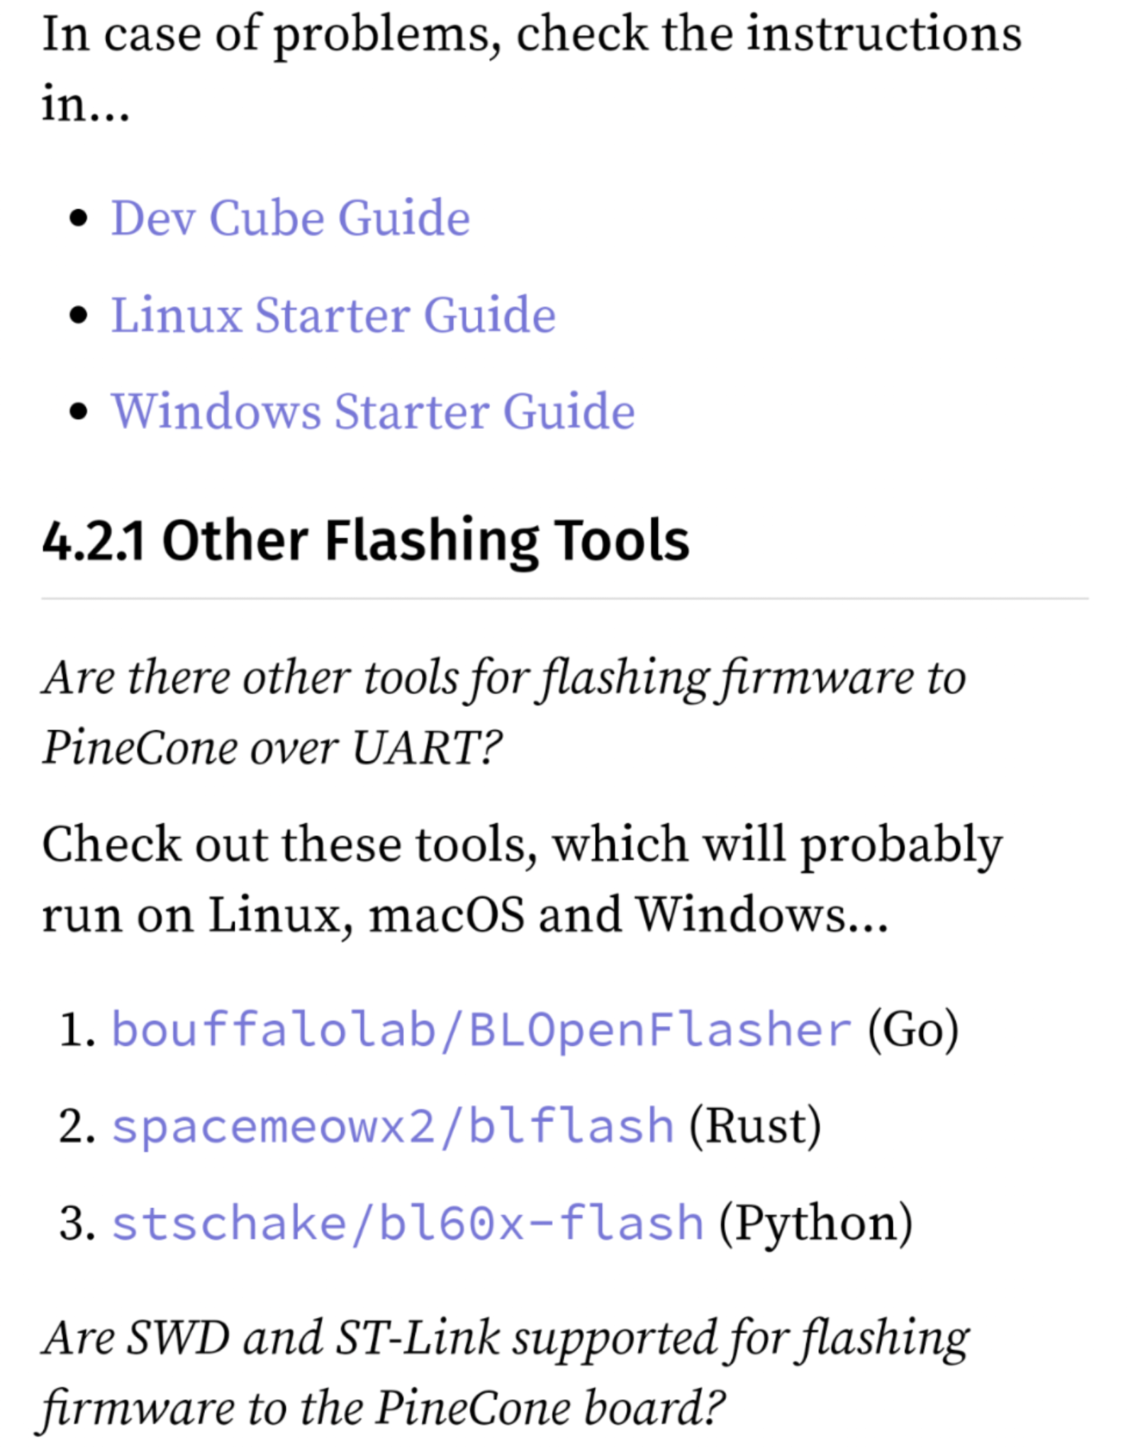The height and width of the screenshot is (1452, 1128).
Task: Go to the stschake/bl60x-flash link
Action: [x=407, y=1223]
